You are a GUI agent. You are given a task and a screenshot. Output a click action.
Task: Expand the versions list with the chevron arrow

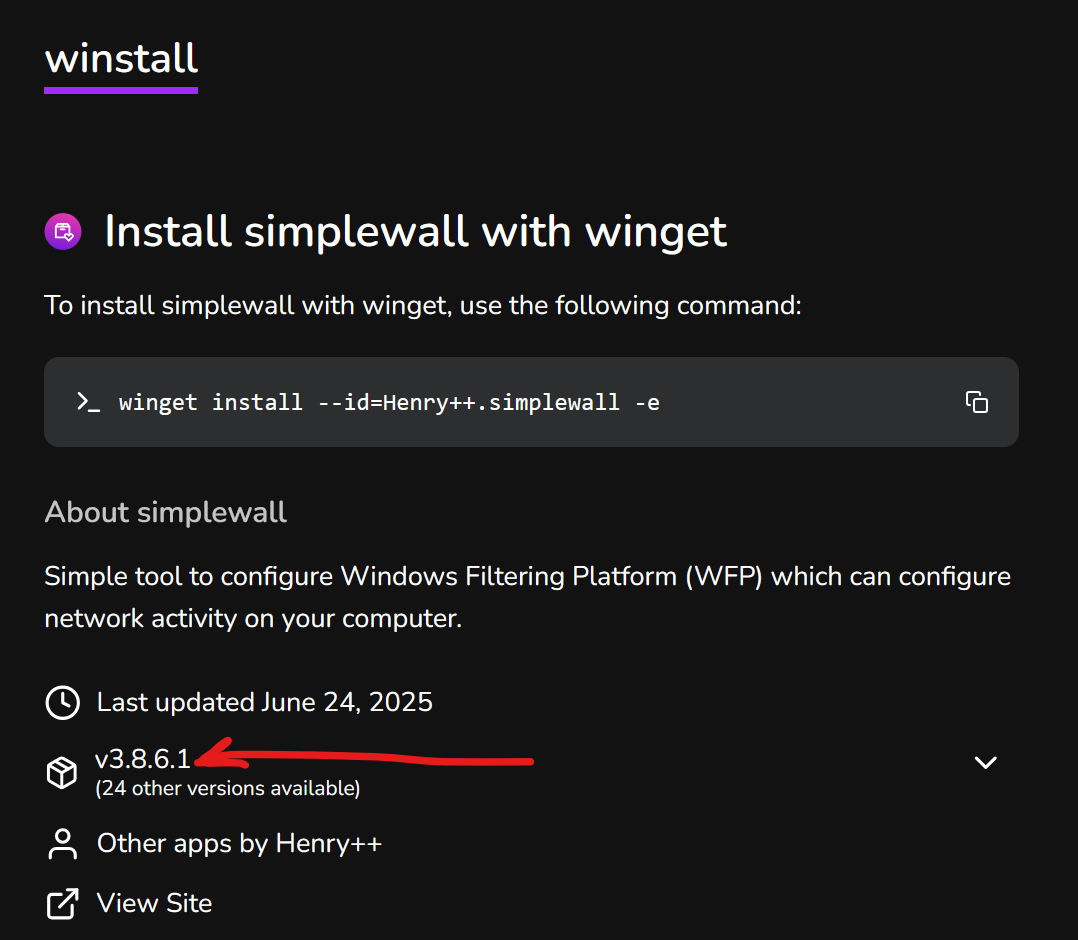[985, 763]
